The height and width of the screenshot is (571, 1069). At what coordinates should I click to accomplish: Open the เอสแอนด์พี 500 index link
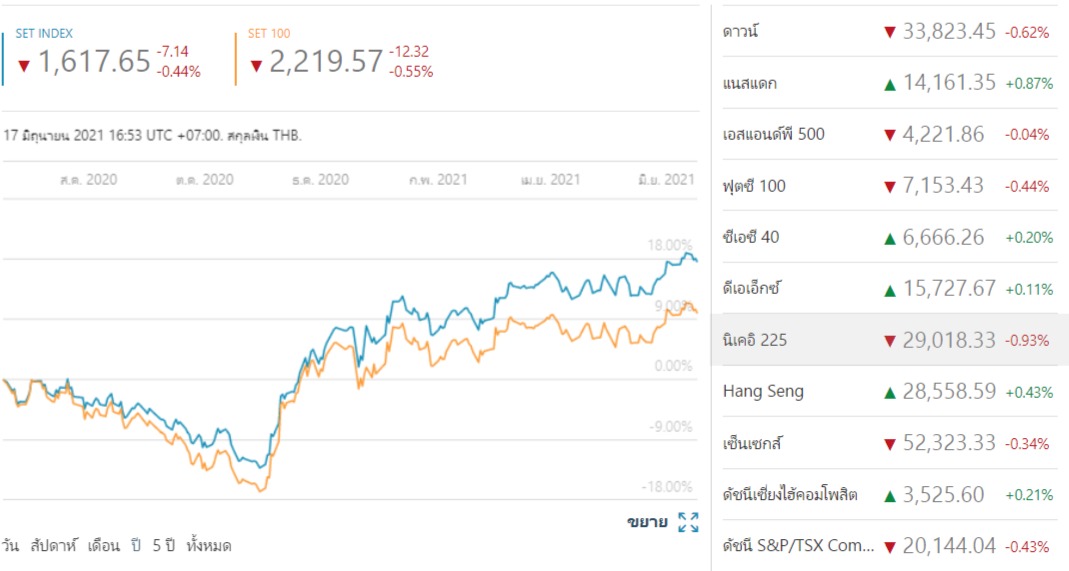[x=773, y=134]
